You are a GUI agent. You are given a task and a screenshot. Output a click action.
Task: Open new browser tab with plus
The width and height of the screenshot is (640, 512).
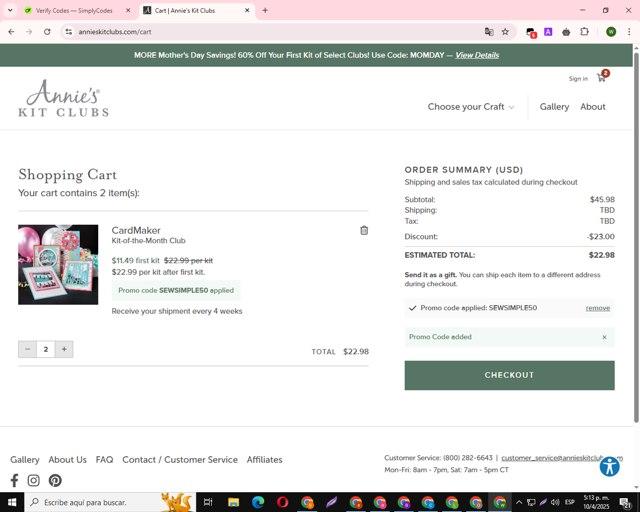click(x=265, y=11)
